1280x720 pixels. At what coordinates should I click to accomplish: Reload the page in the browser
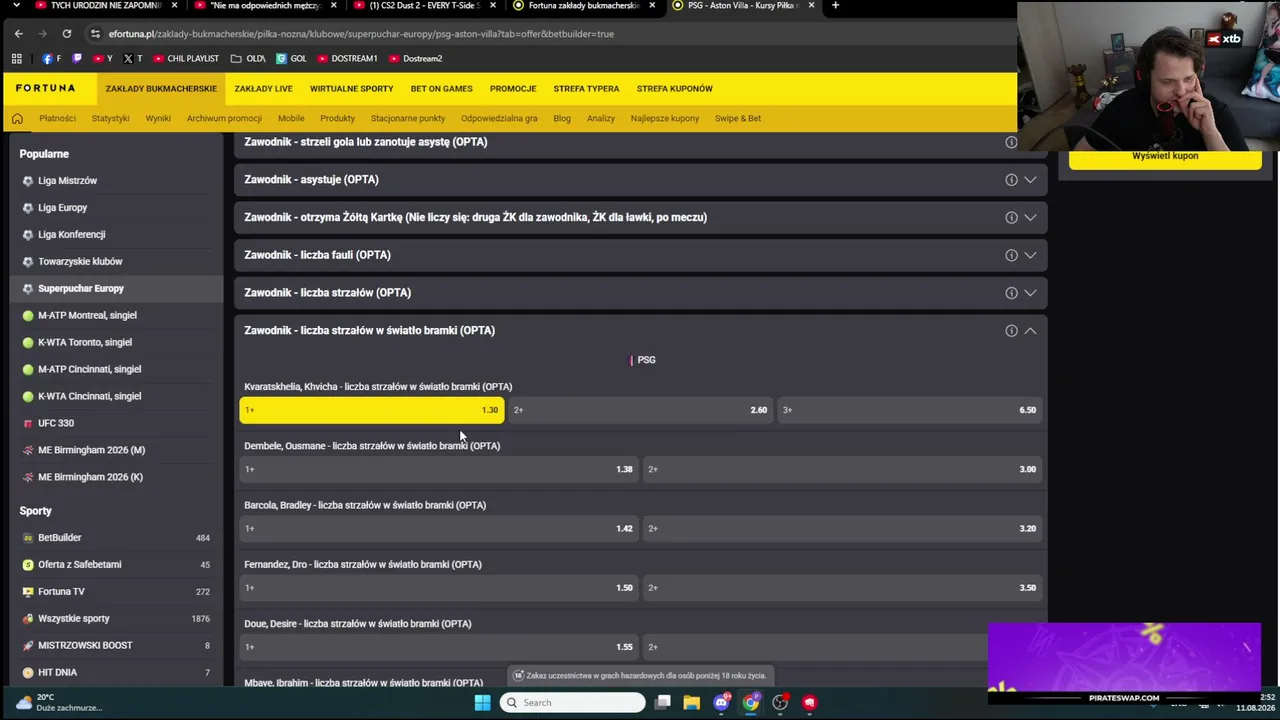coord(67,34)
